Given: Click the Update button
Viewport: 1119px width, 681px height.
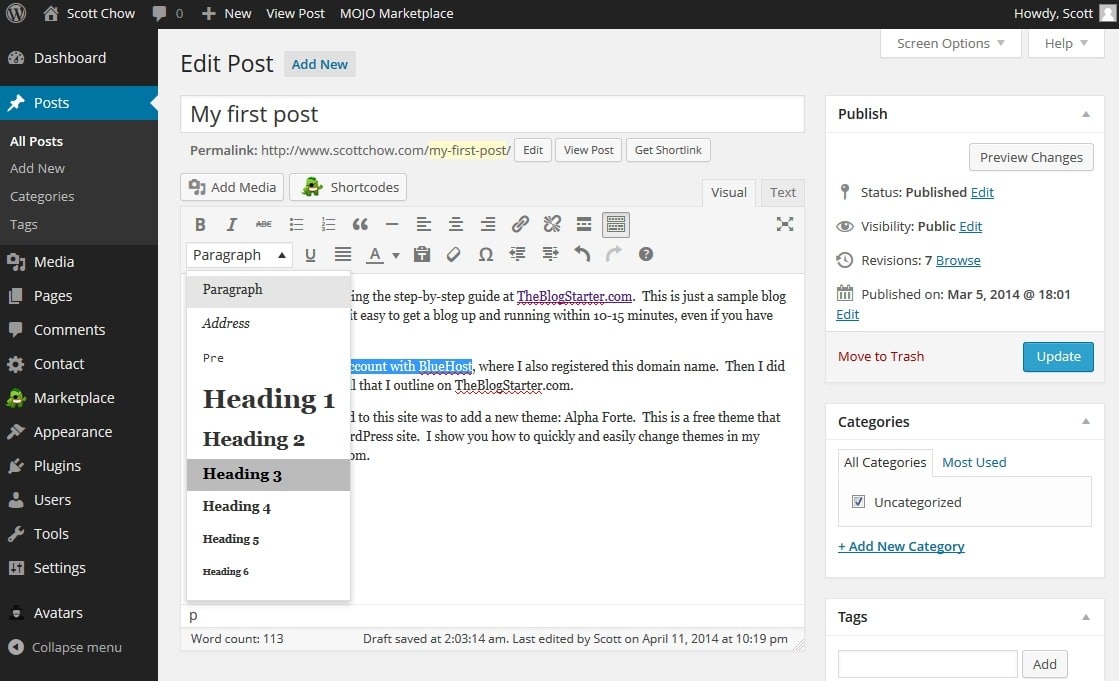Looking at the screenshot, I should coord(1058,357).
